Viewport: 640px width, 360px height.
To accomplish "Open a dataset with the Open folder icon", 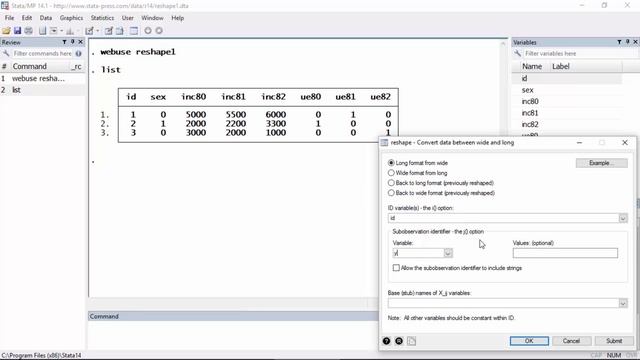I will pos(6,31).
